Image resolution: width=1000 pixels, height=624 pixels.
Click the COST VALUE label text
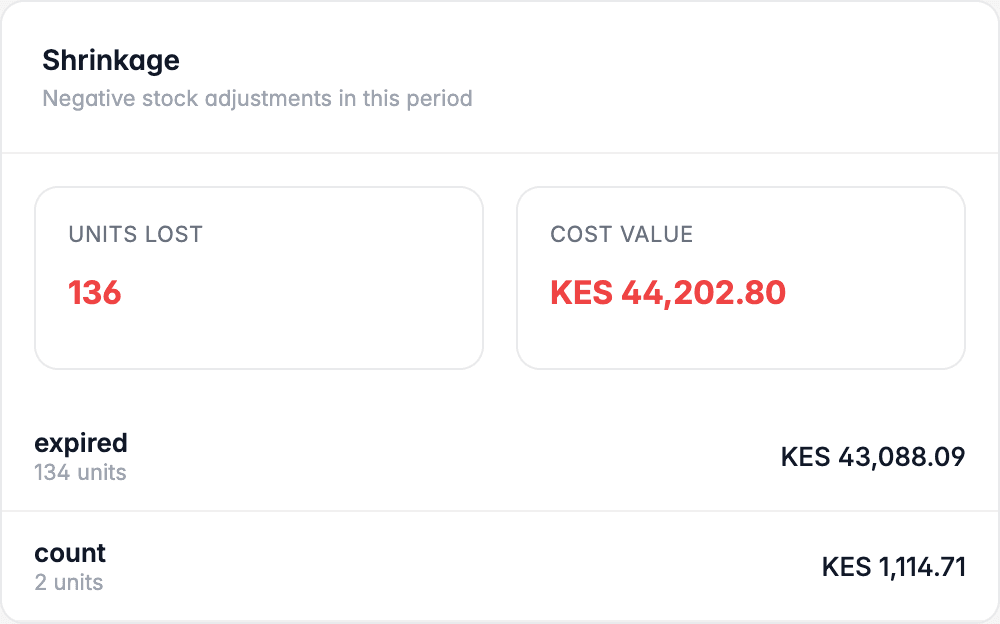pyautogui.click(x=621, y=234)
